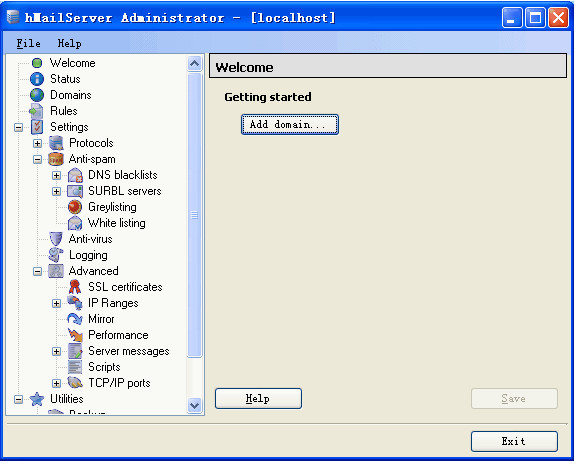Click the red Greylisting icon
Image resolution: width=575 pixels, height=462 pixels.
pos(75,207)
